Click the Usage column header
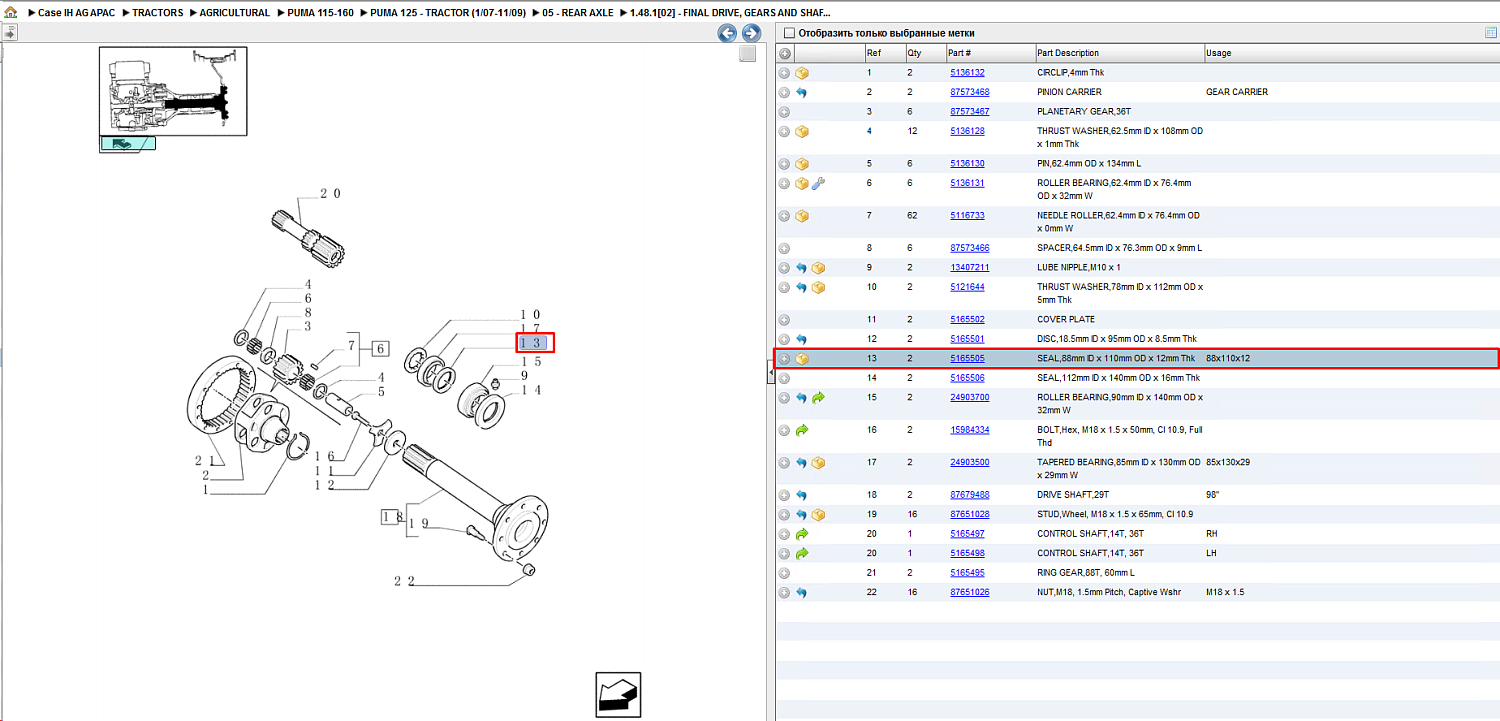The height and width of the screenshot is (721, 1500). tap(1351, 53)
